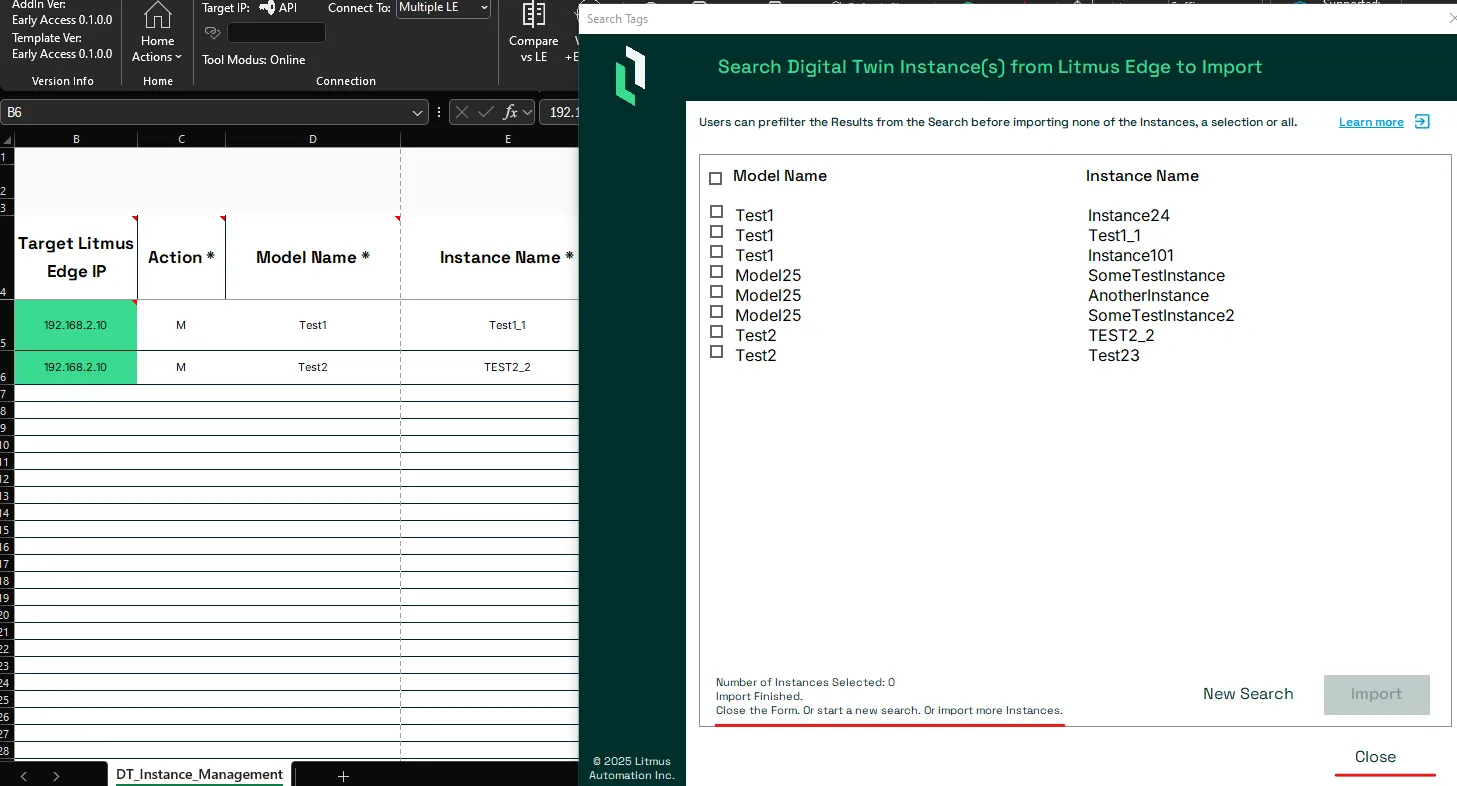
Task: Click Number of Instances Selected status text
Action: pyautogui.click(x=805, y=682)
